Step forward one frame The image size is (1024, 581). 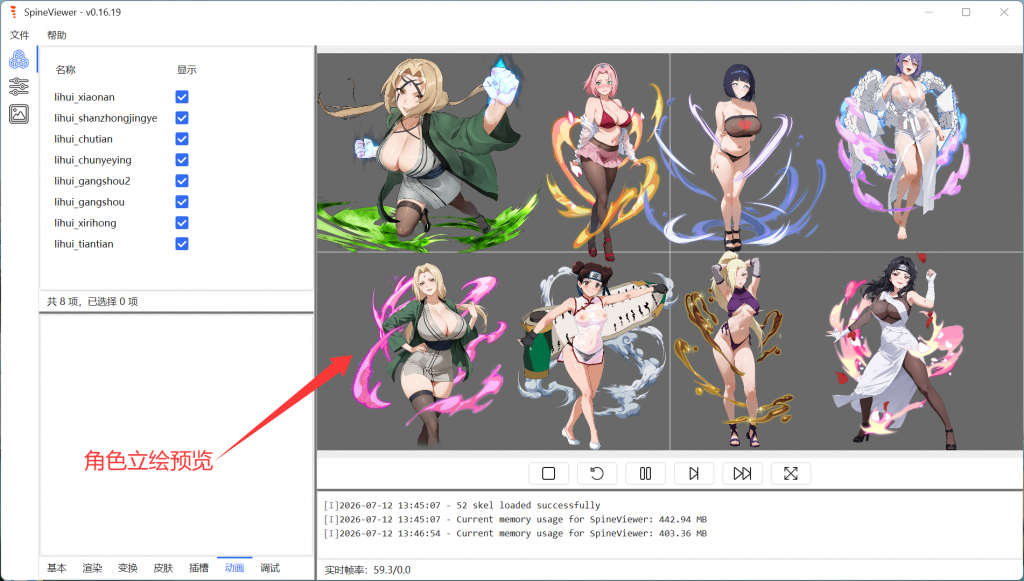694,473
